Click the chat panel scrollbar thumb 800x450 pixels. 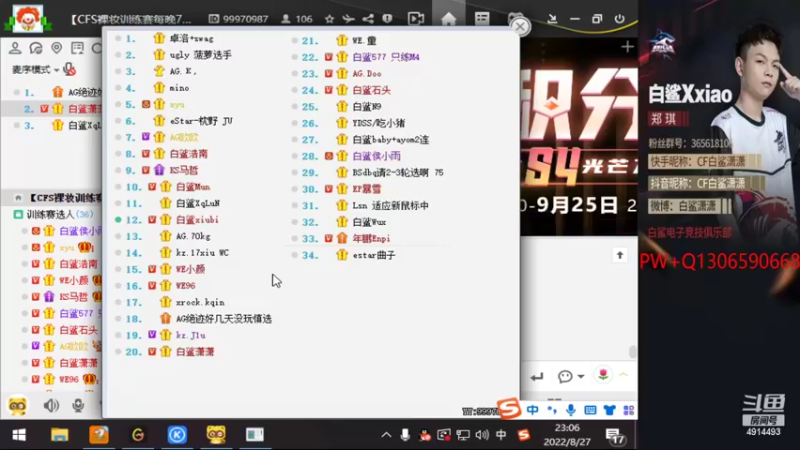pyautogui.click(x=633, y=352)
